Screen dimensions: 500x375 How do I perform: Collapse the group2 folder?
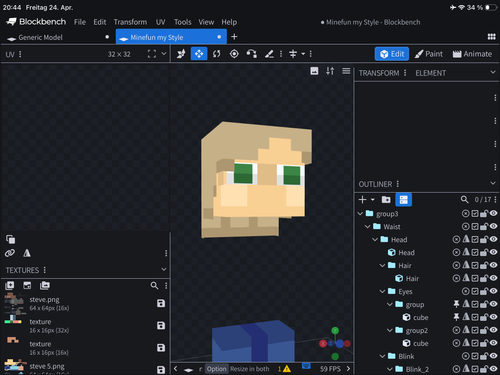click(390, 330)
